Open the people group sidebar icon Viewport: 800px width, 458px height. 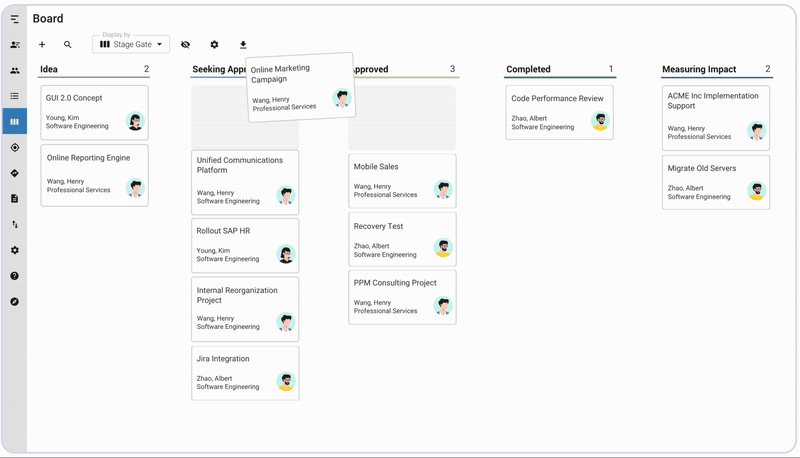click(x=14, y=71)
